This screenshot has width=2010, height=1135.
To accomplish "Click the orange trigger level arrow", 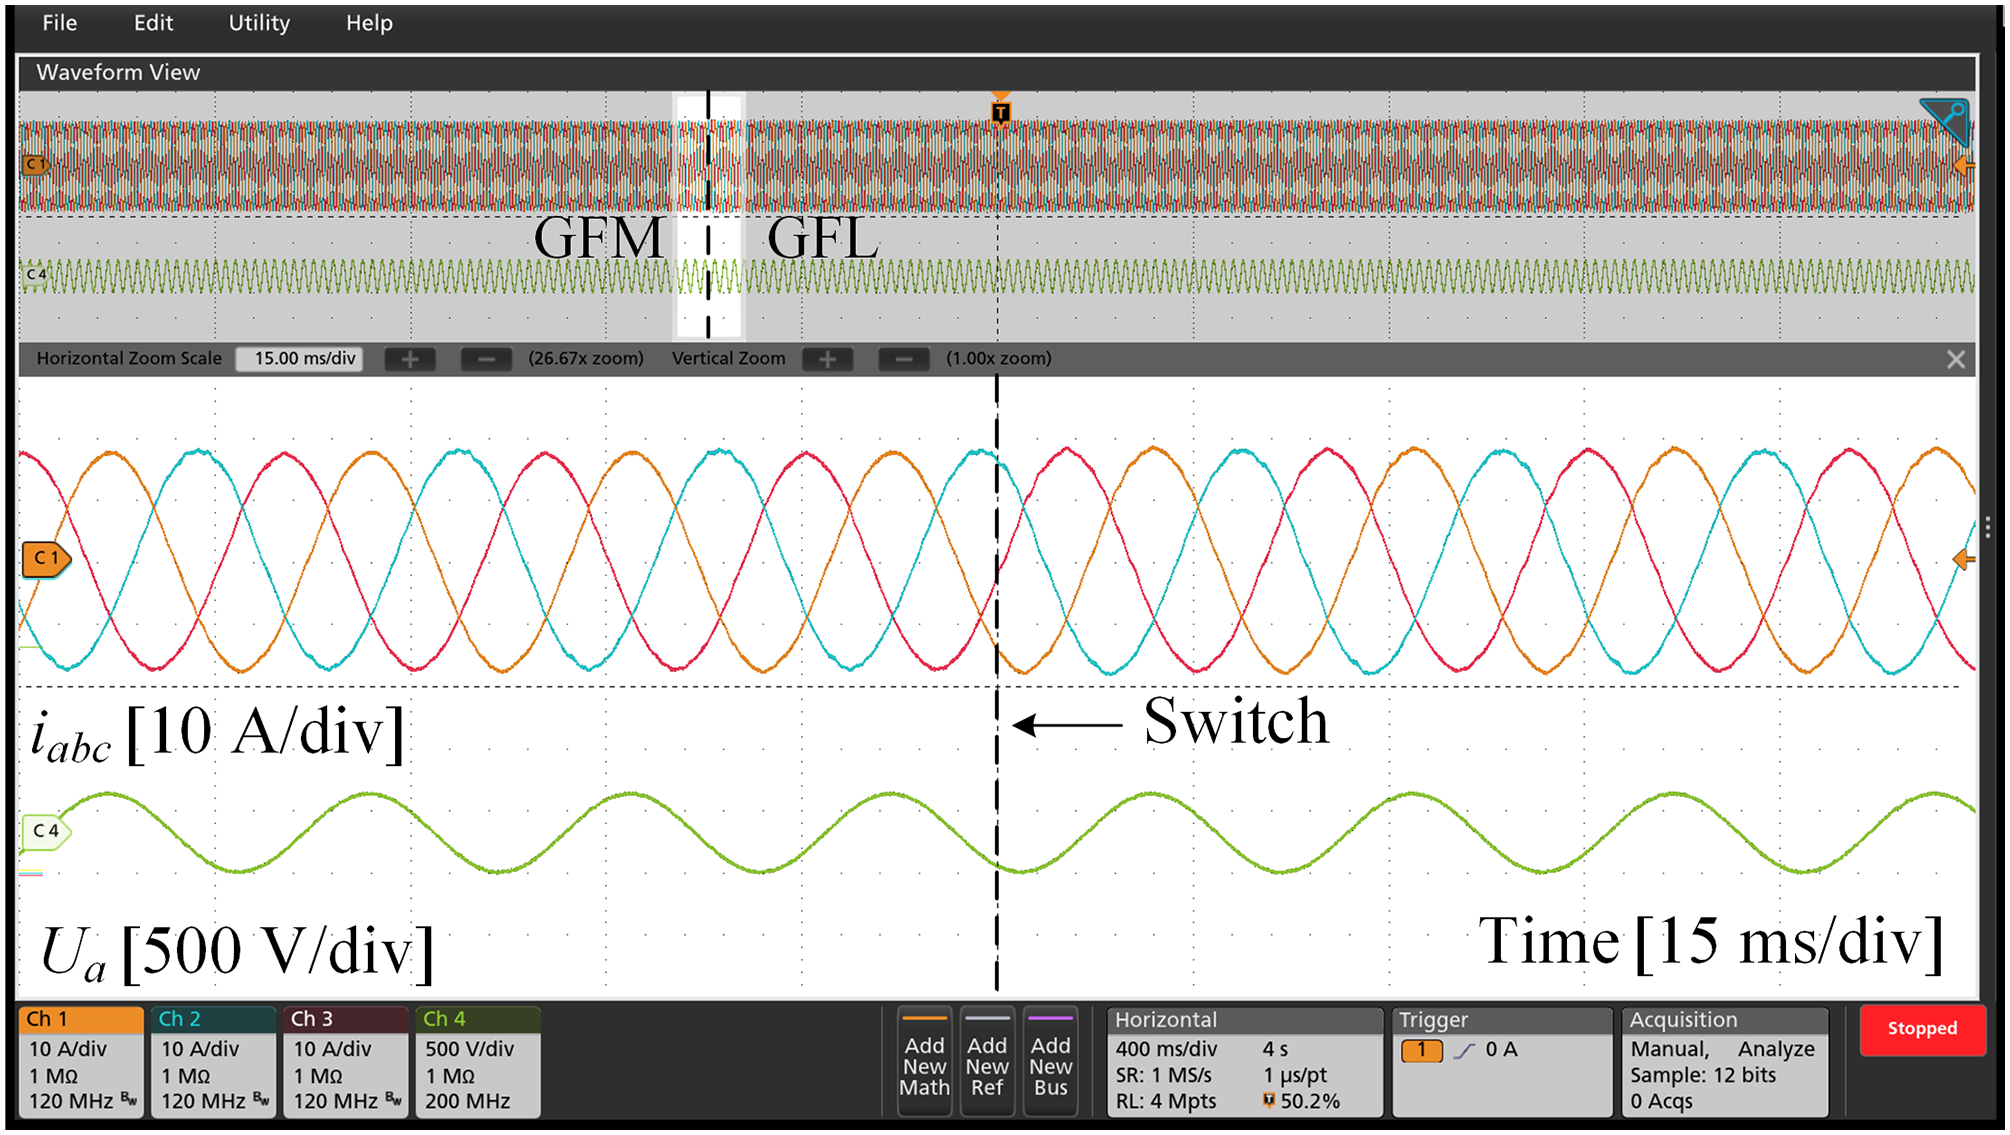I will (1964, 560).
